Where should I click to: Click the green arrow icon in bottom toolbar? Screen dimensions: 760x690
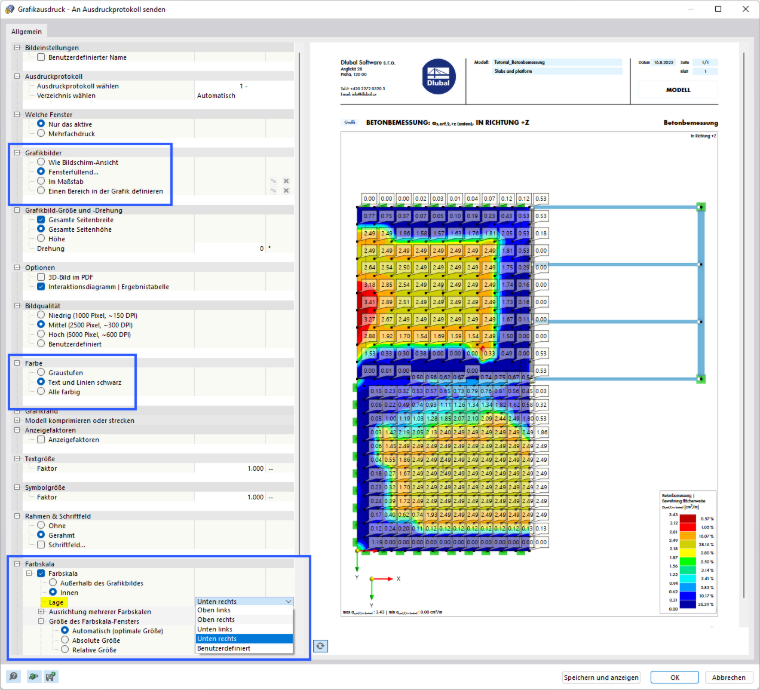tap(33, 676)
